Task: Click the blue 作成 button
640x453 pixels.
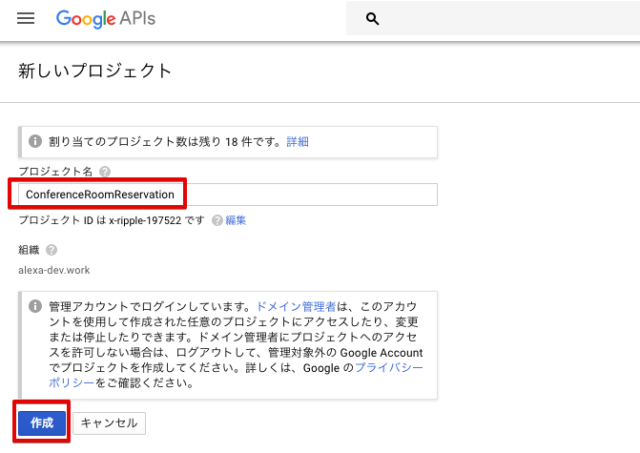Action: pyautogui.click(x=42, y=423)
